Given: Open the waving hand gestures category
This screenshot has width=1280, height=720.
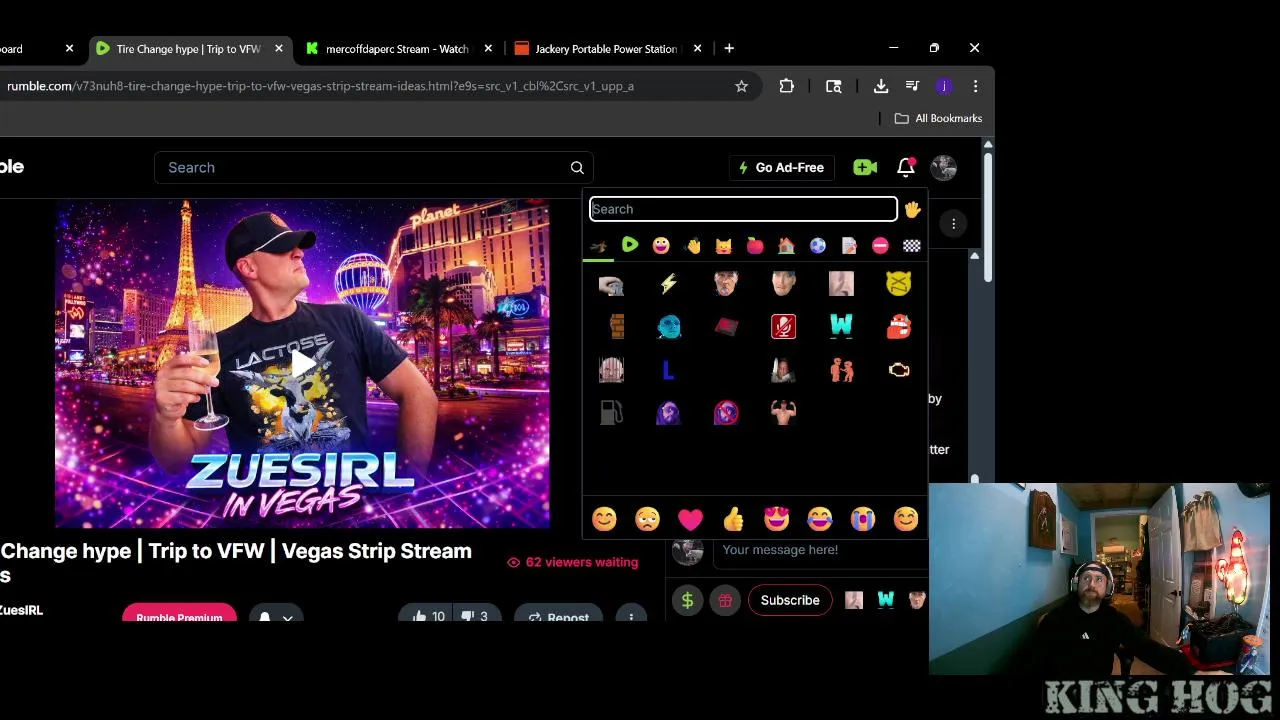Looking at the screenshot, I should coord(692,245).
